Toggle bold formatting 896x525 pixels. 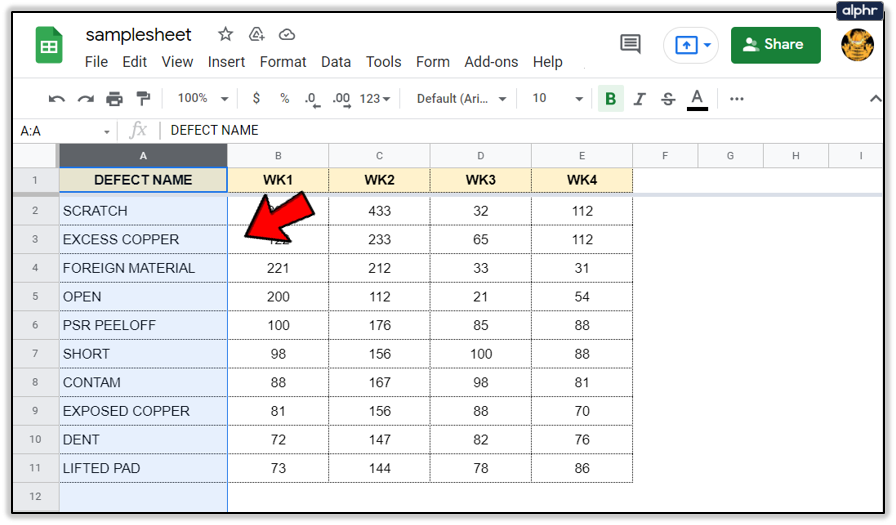[x=609, y=99]
